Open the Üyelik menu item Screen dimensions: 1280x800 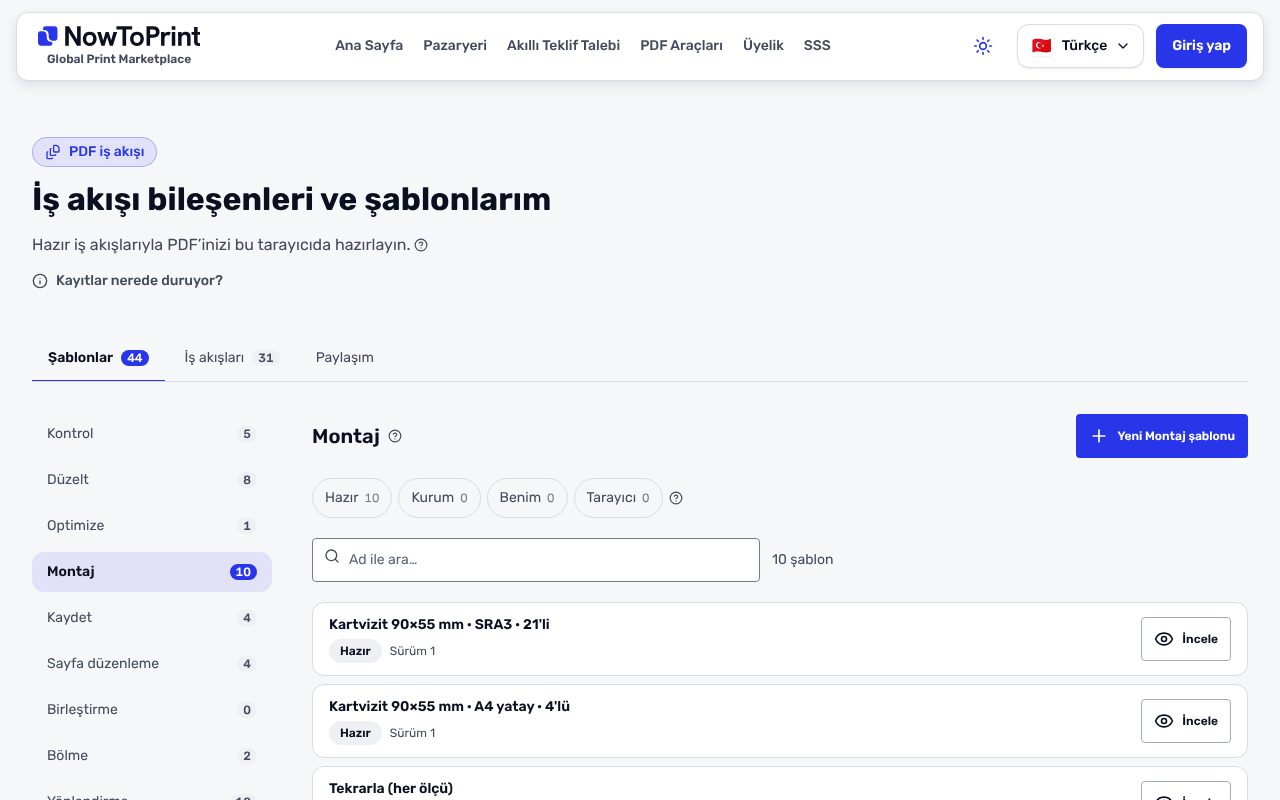[763, 46]
